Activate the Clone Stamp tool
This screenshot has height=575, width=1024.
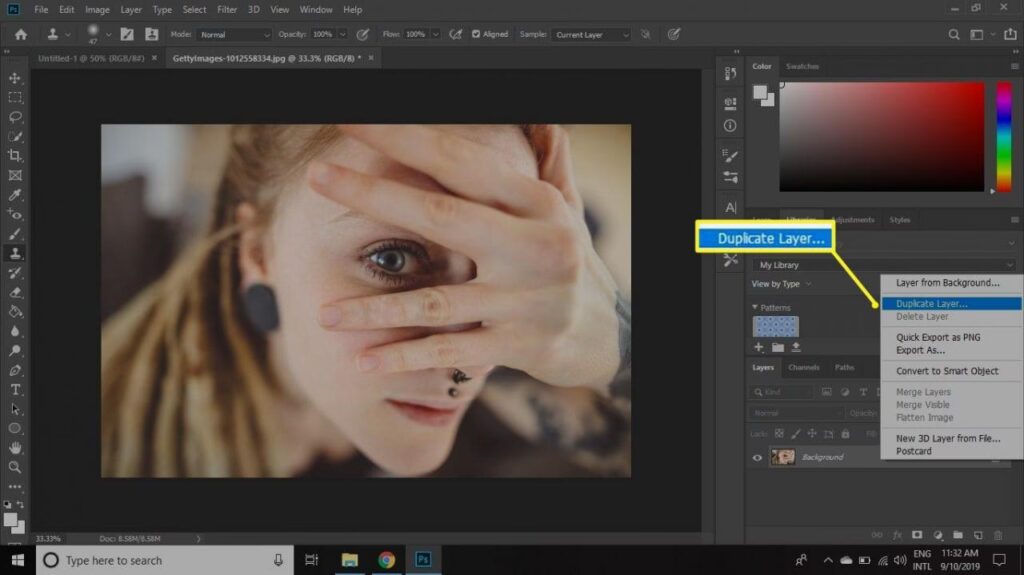click(15, 253)
